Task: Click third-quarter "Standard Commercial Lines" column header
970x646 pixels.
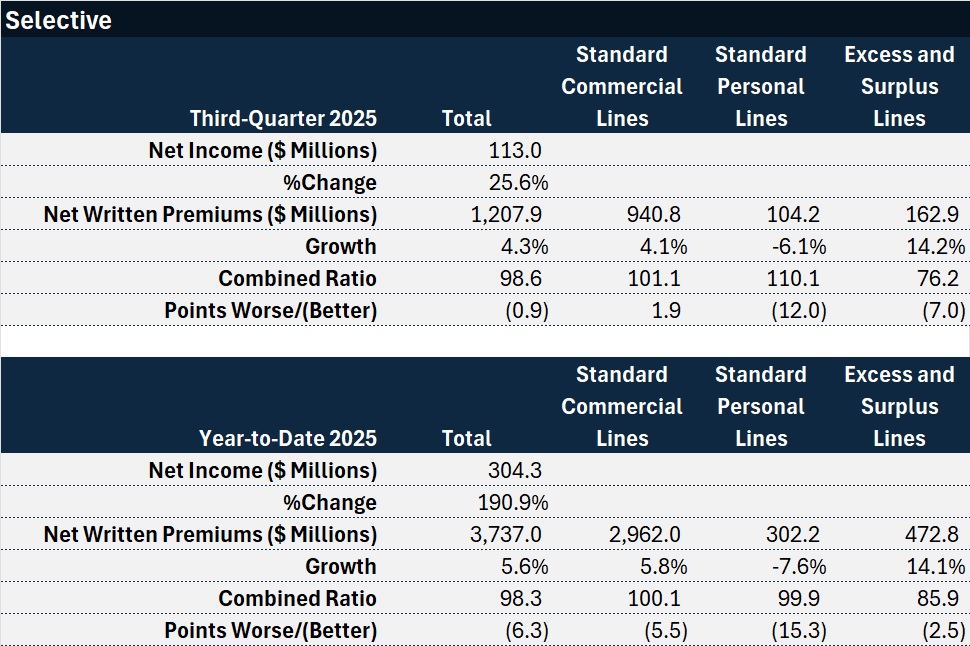Action: point(622,86)
